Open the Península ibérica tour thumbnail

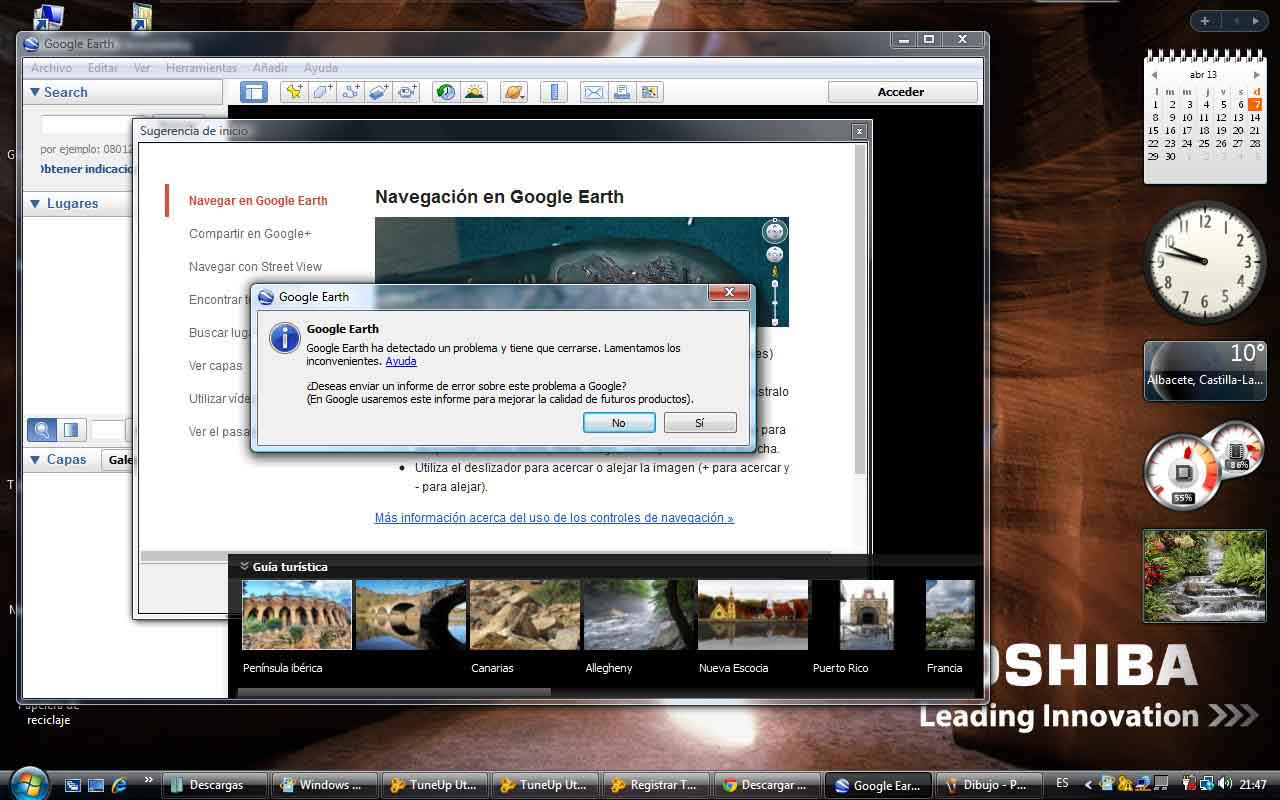click(x=297, y=615)
